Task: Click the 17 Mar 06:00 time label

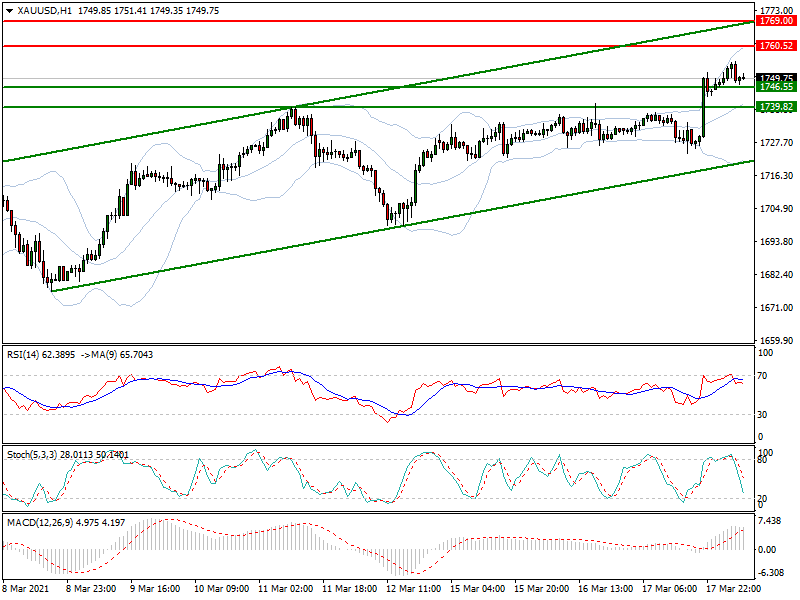Action: pos(669,589)
